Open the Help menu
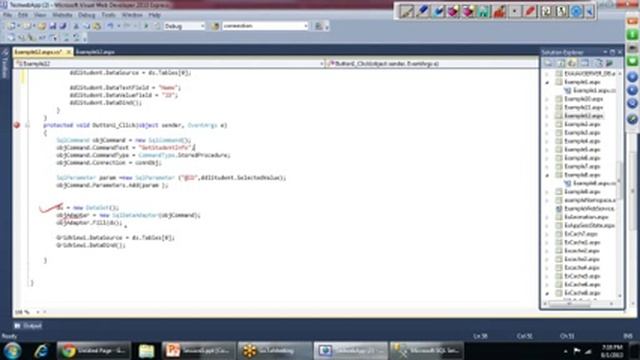The height and width of the screenshot is (360, 640). point(154,15)
